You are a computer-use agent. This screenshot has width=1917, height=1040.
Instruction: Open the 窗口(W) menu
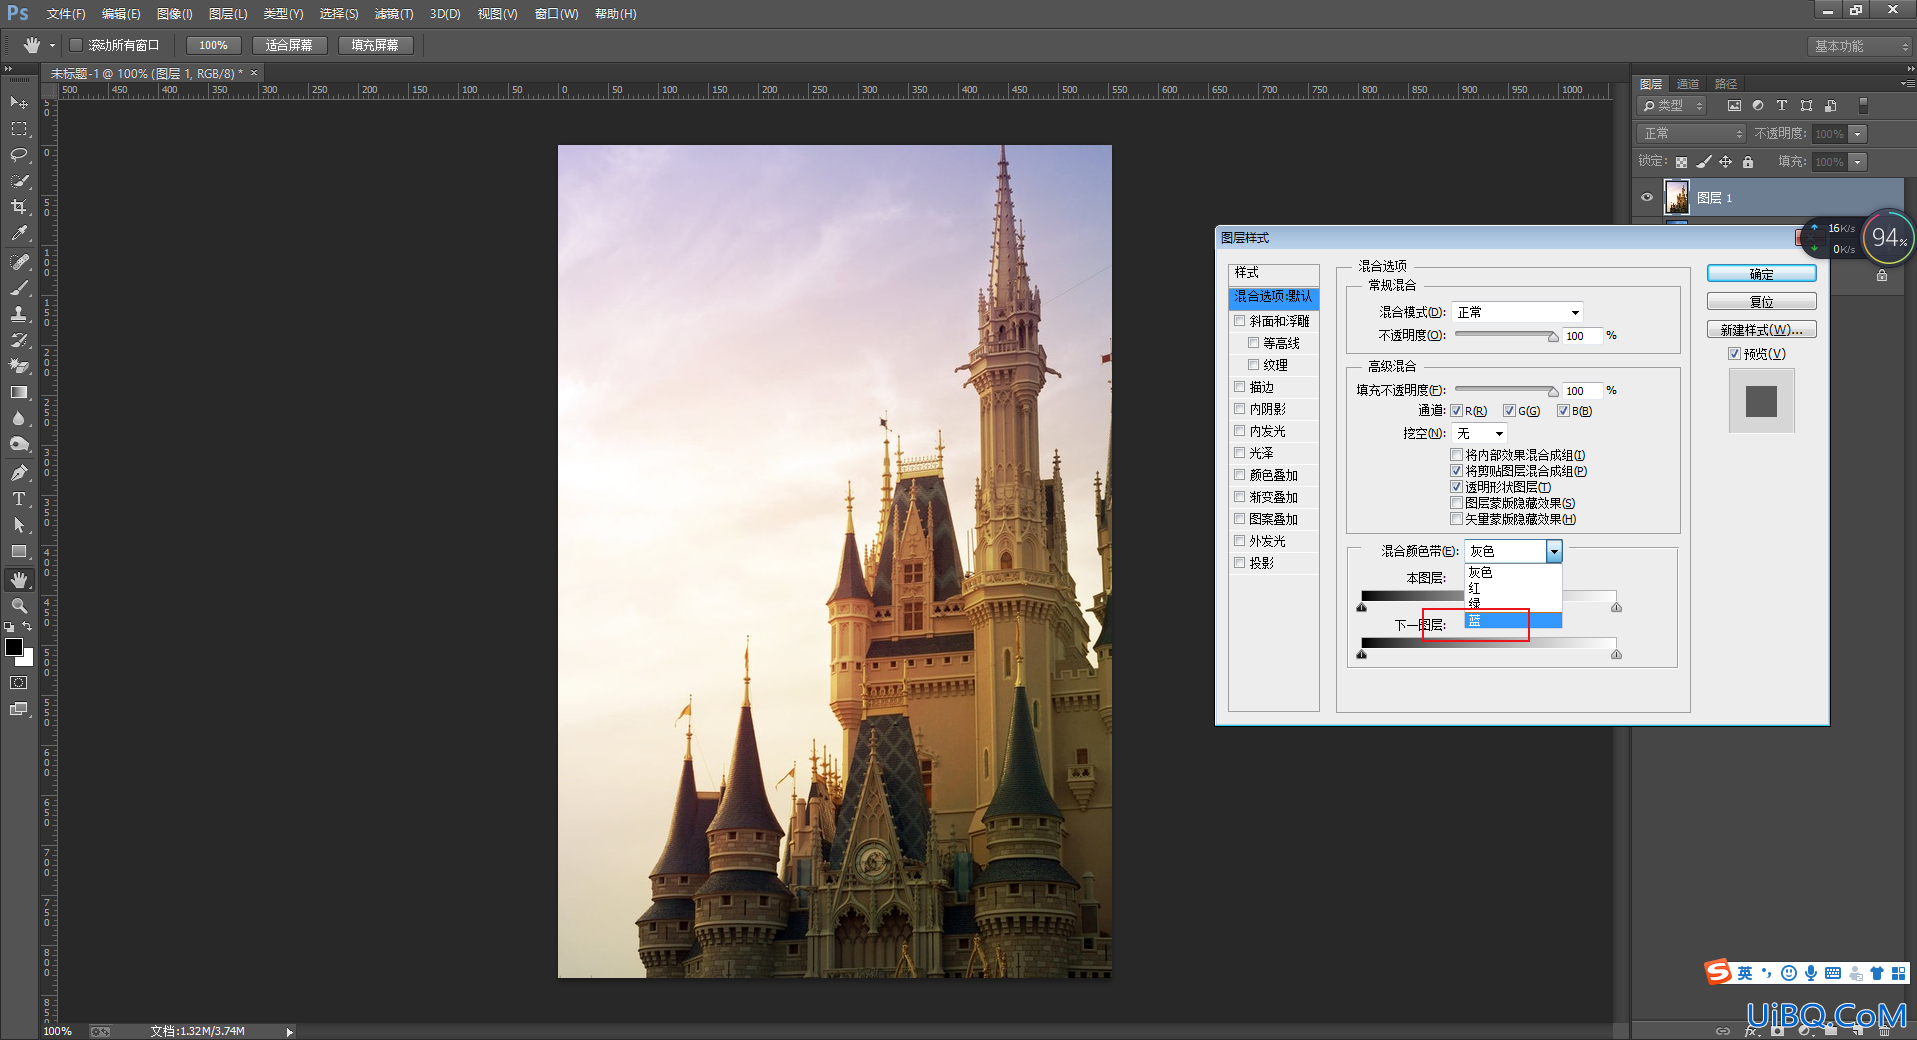[x=557, y=14]
